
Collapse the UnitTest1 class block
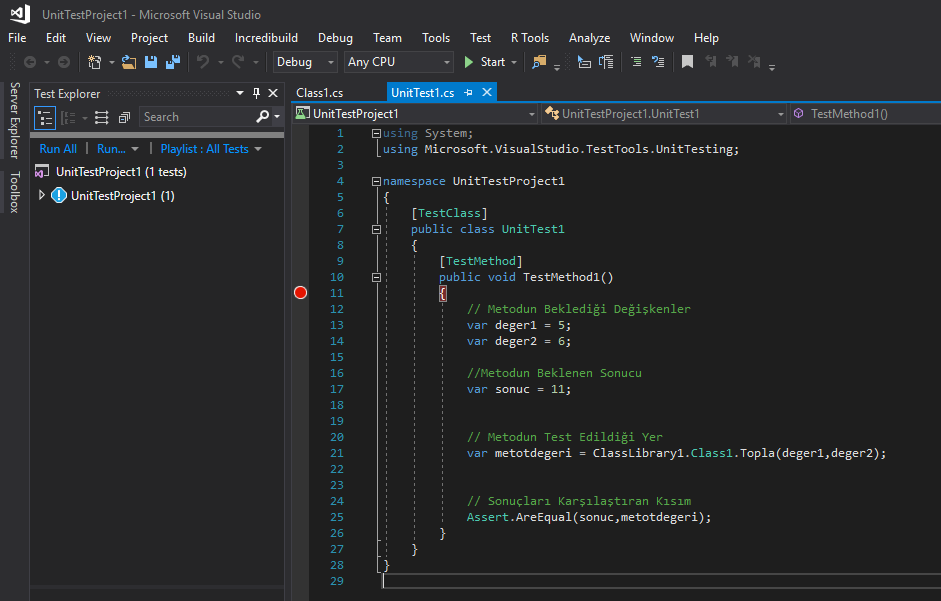coord(376,229)
